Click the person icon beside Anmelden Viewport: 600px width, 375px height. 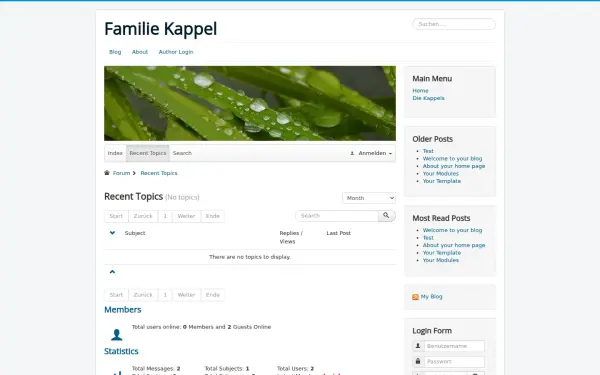[352, 153]
